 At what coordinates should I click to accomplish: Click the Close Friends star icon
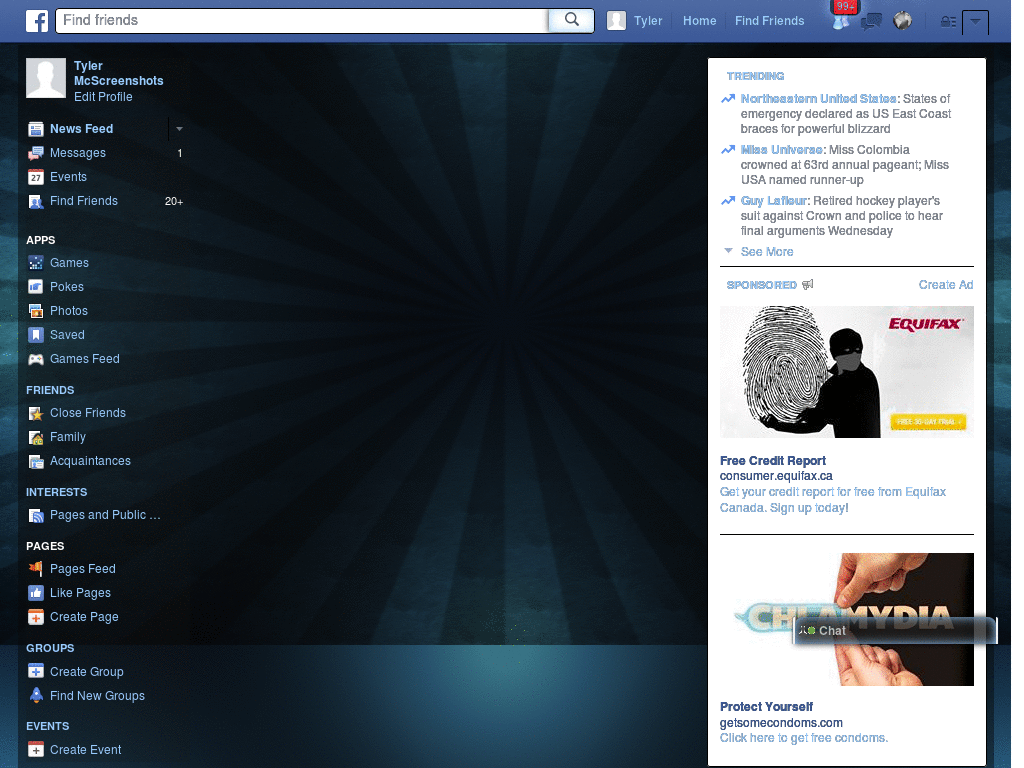coord(36,413)
